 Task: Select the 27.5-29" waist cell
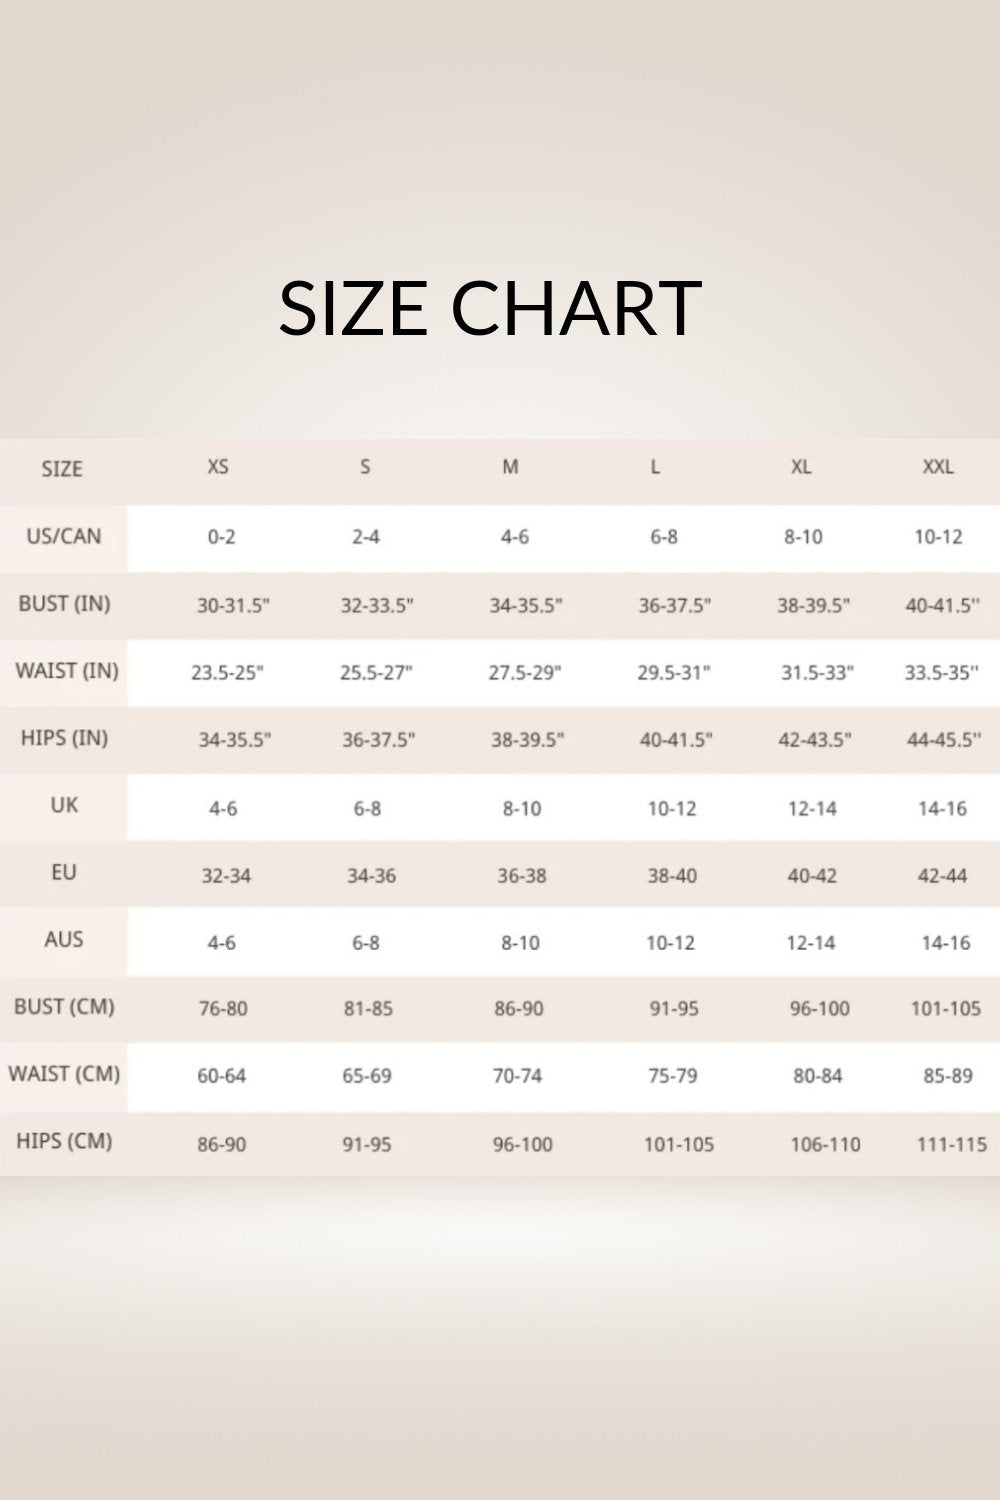tap(525, 673)
